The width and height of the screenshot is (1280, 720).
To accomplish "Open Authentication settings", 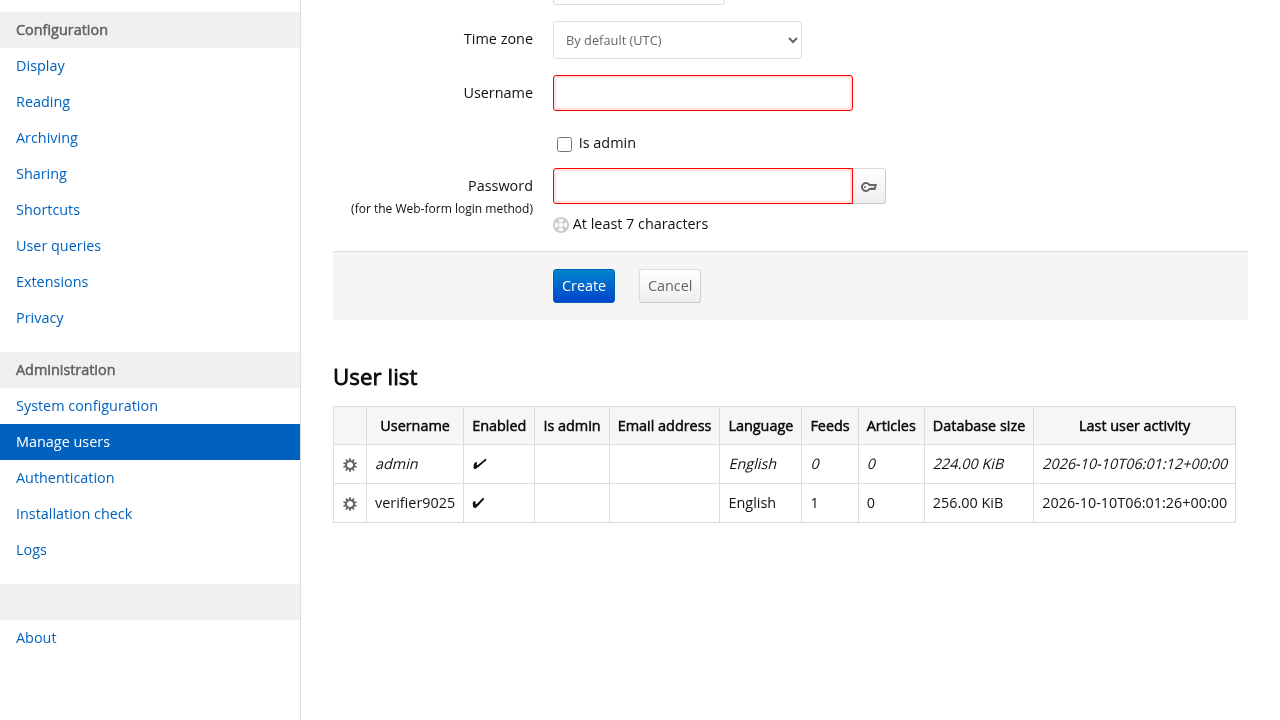I will pyautogui.click(x=65, y=478).
